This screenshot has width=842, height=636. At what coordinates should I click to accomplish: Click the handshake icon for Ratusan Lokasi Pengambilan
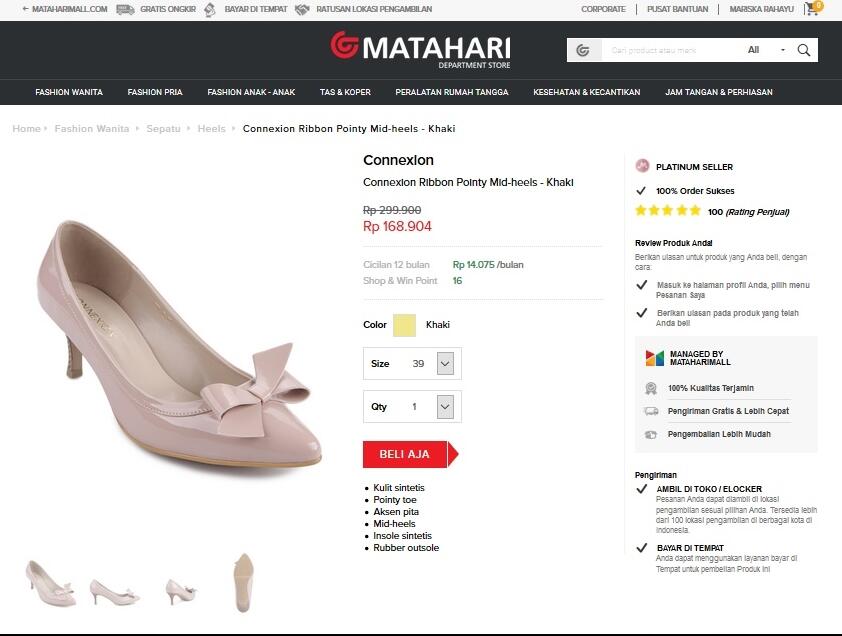pyautogui.click(x=301, y=9)
